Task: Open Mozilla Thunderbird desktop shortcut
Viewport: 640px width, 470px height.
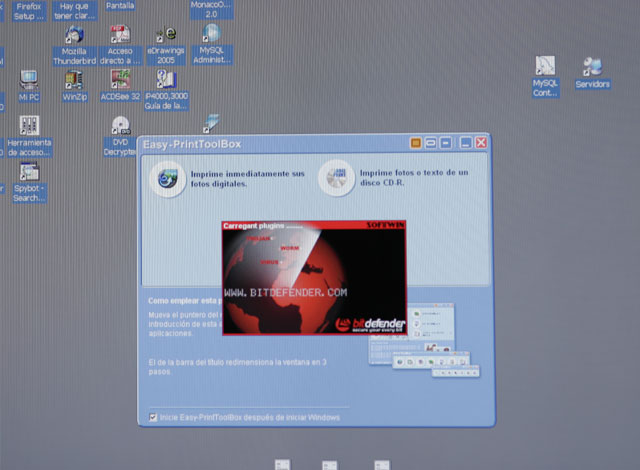Action: coord(74,37)
